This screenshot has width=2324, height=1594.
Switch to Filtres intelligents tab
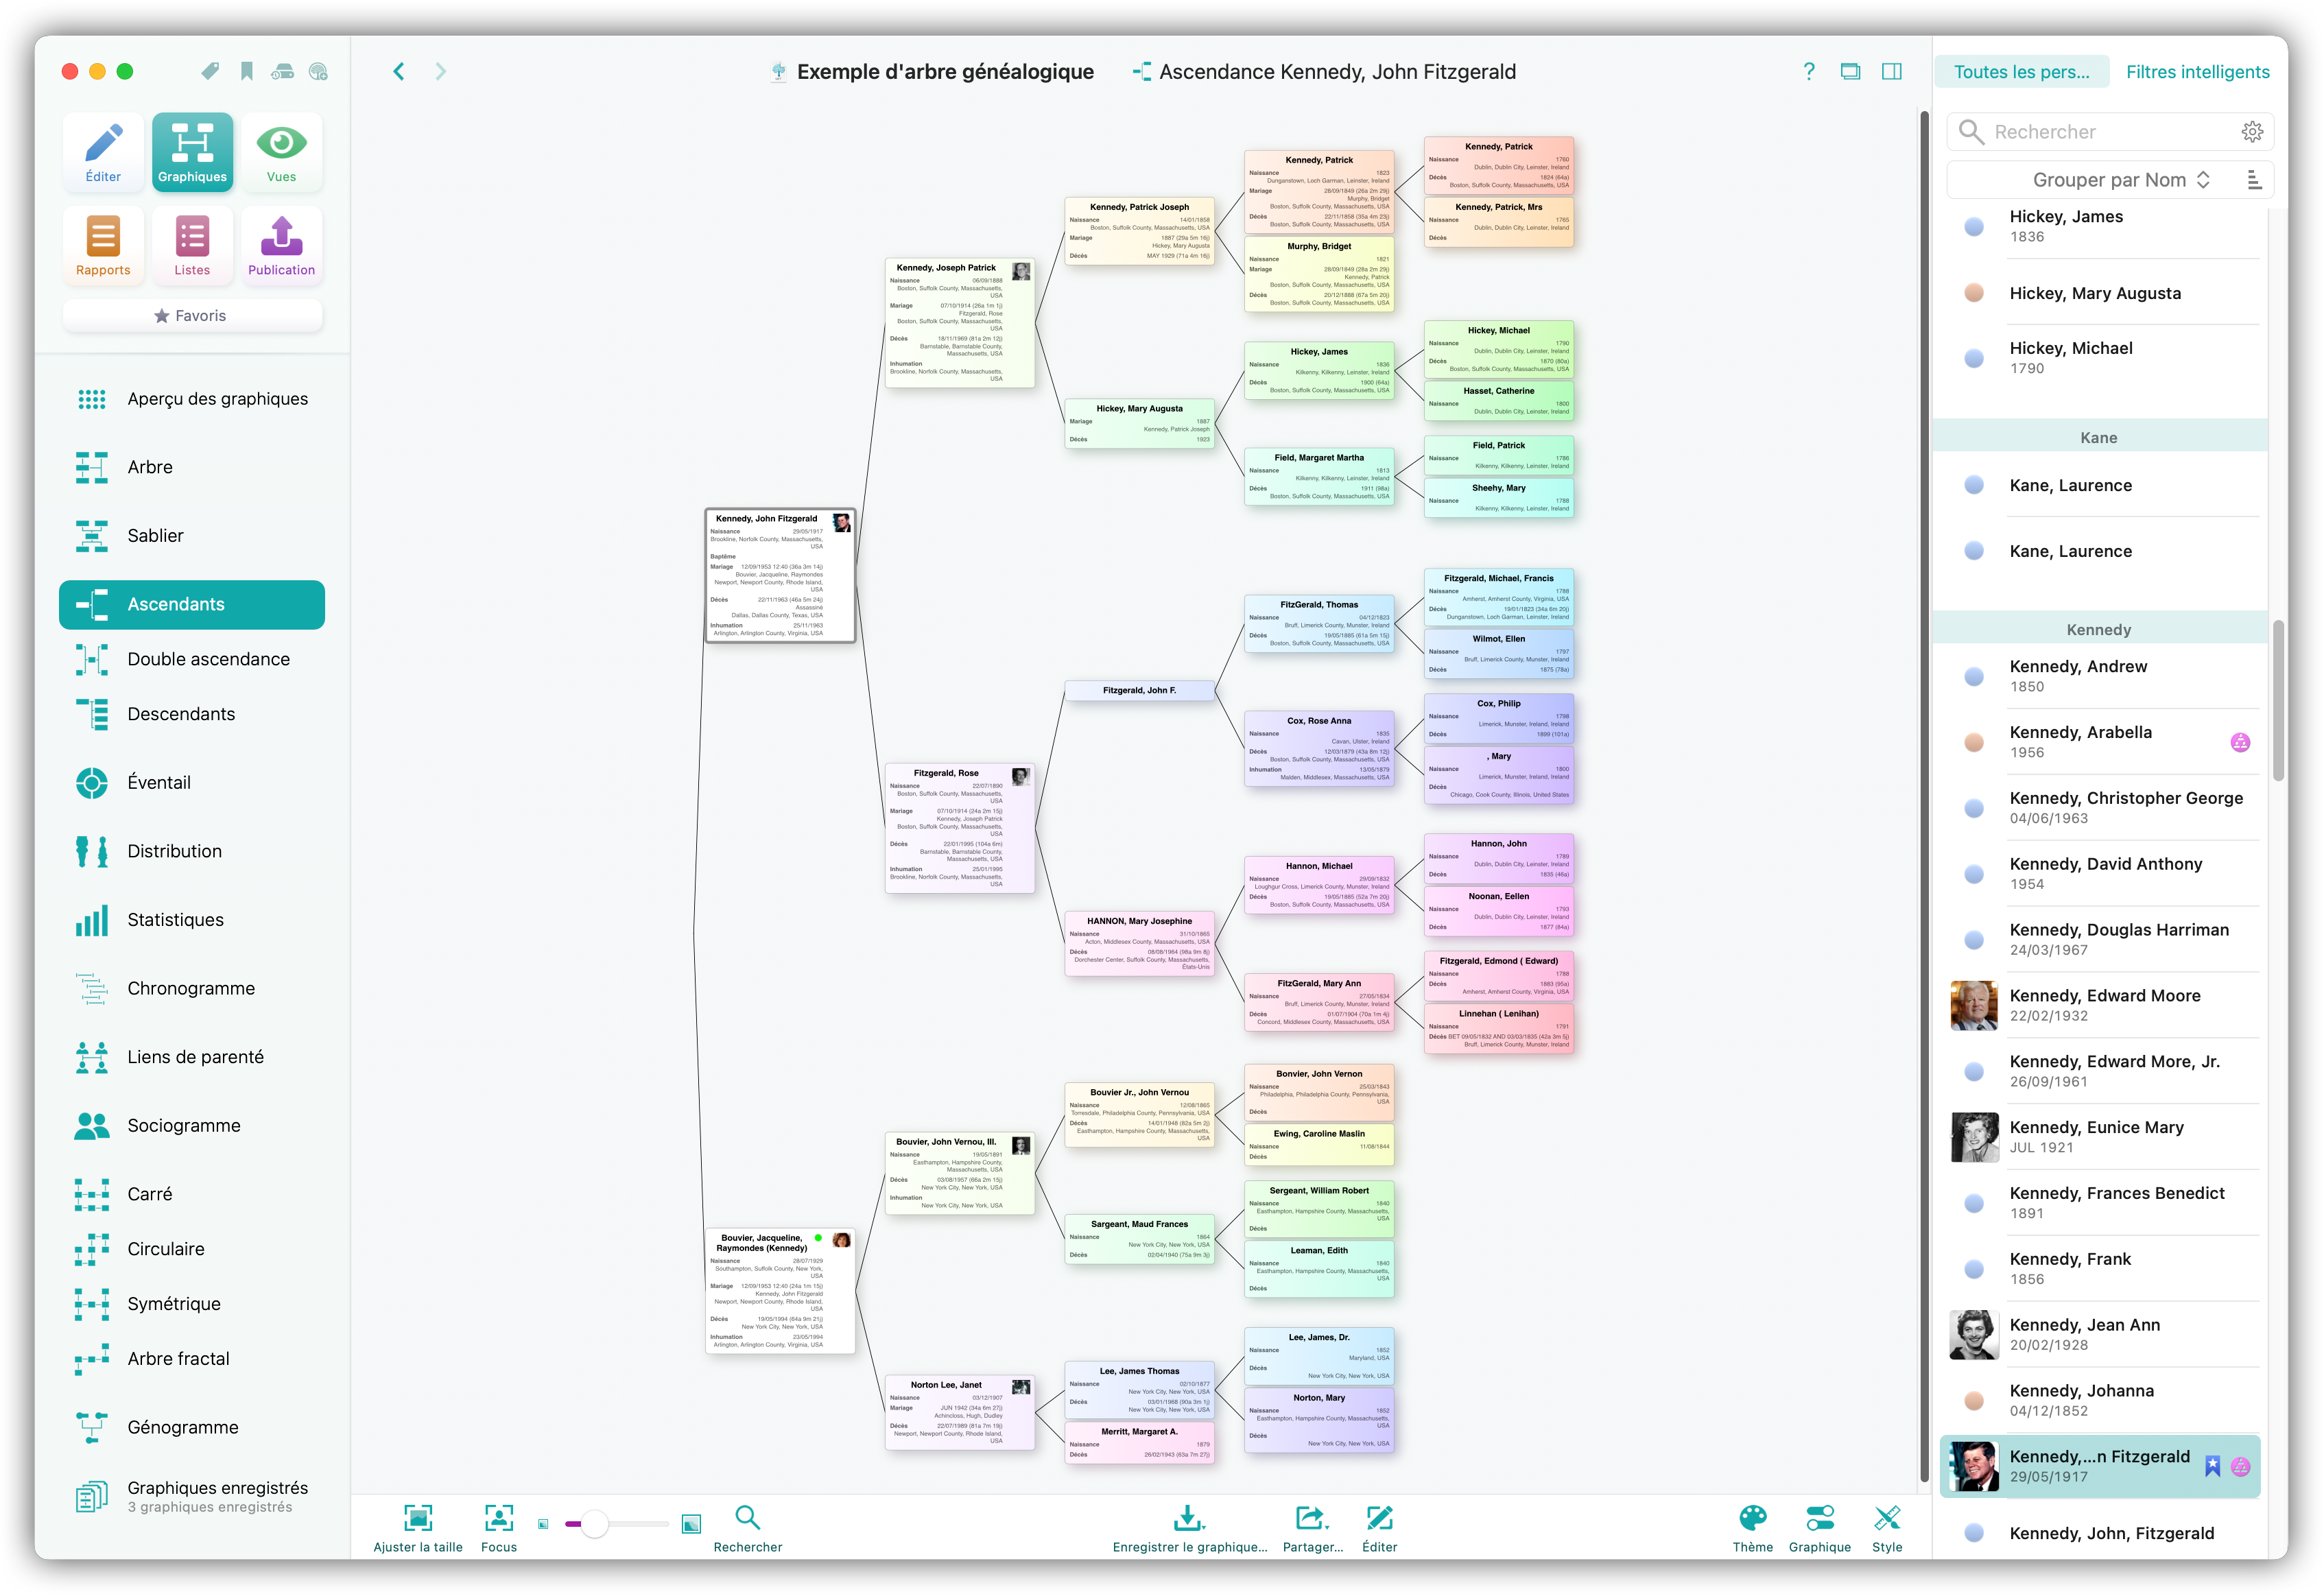pyautogui.click(x=2197, y=72)
